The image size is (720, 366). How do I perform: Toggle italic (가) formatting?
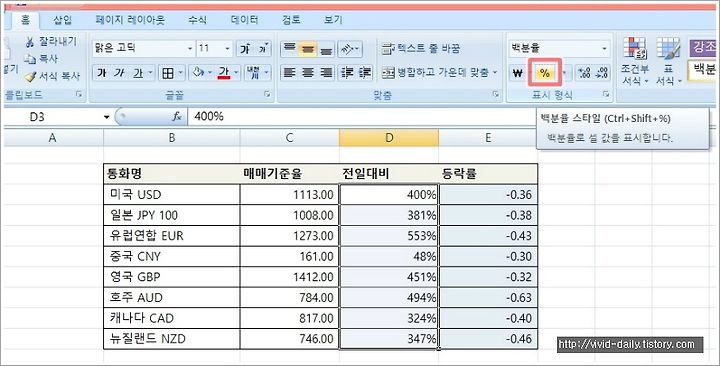(x=119, y=73)
